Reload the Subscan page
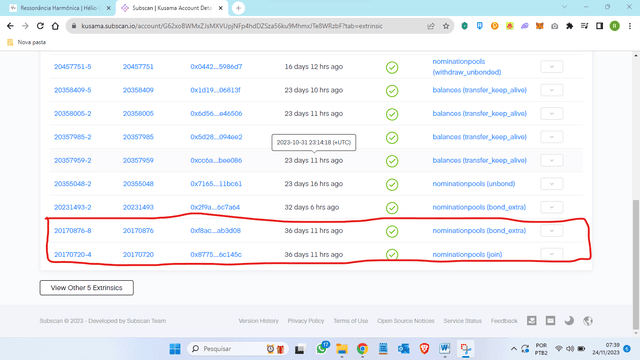 (x=40, y=26)
